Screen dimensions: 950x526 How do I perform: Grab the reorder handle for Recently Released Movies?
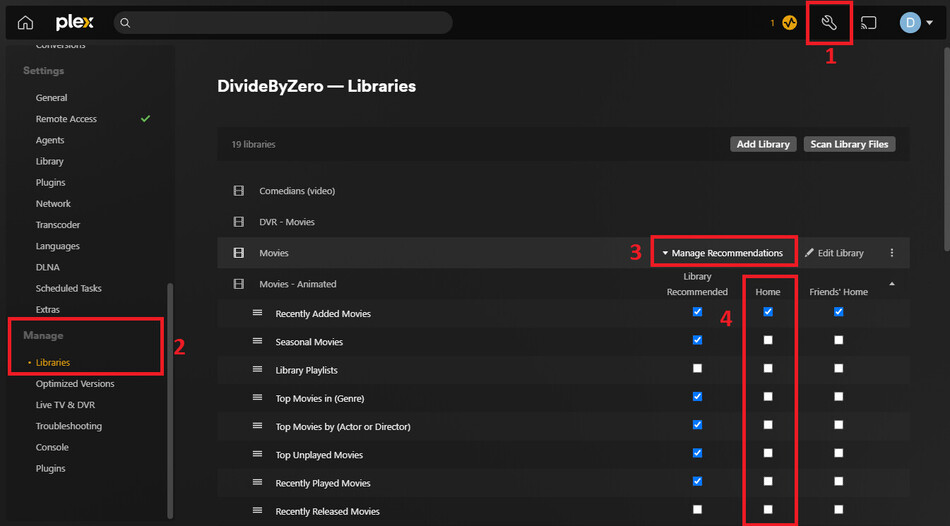pos(257,510)
